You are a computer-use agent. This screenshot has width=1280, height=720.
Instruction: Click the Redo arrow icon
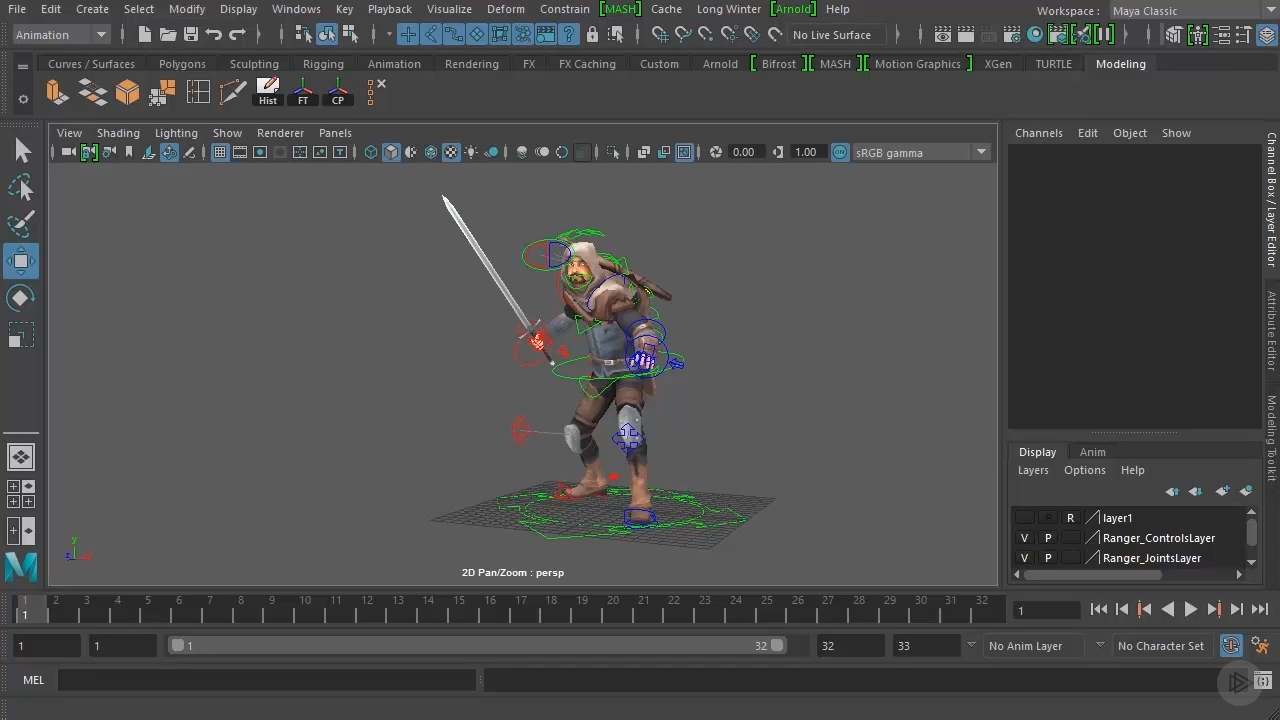pyautogui.click(x=237, y=35)
